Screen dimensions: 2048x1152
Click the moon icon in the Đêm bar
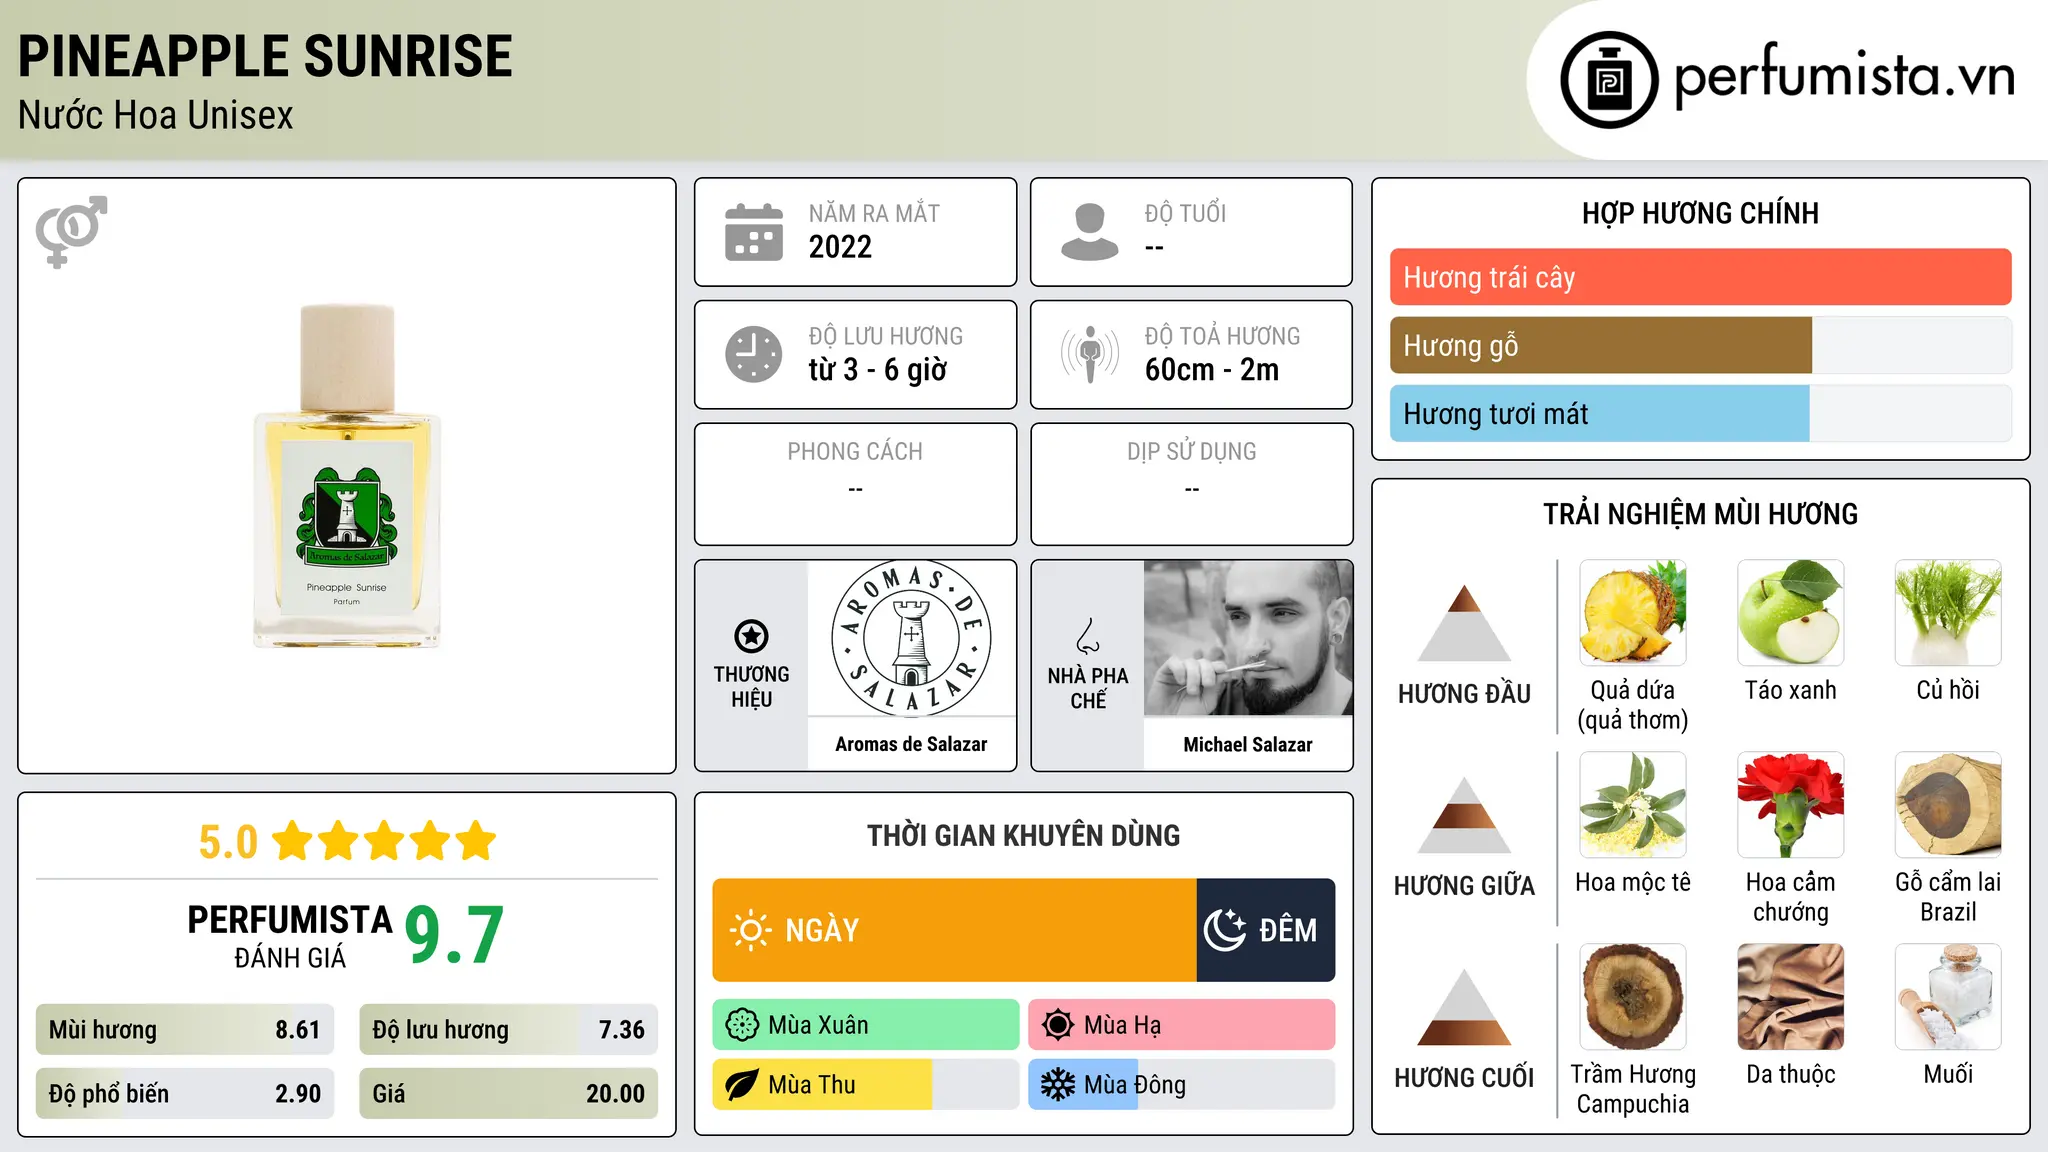click(x=1225, y=930)
